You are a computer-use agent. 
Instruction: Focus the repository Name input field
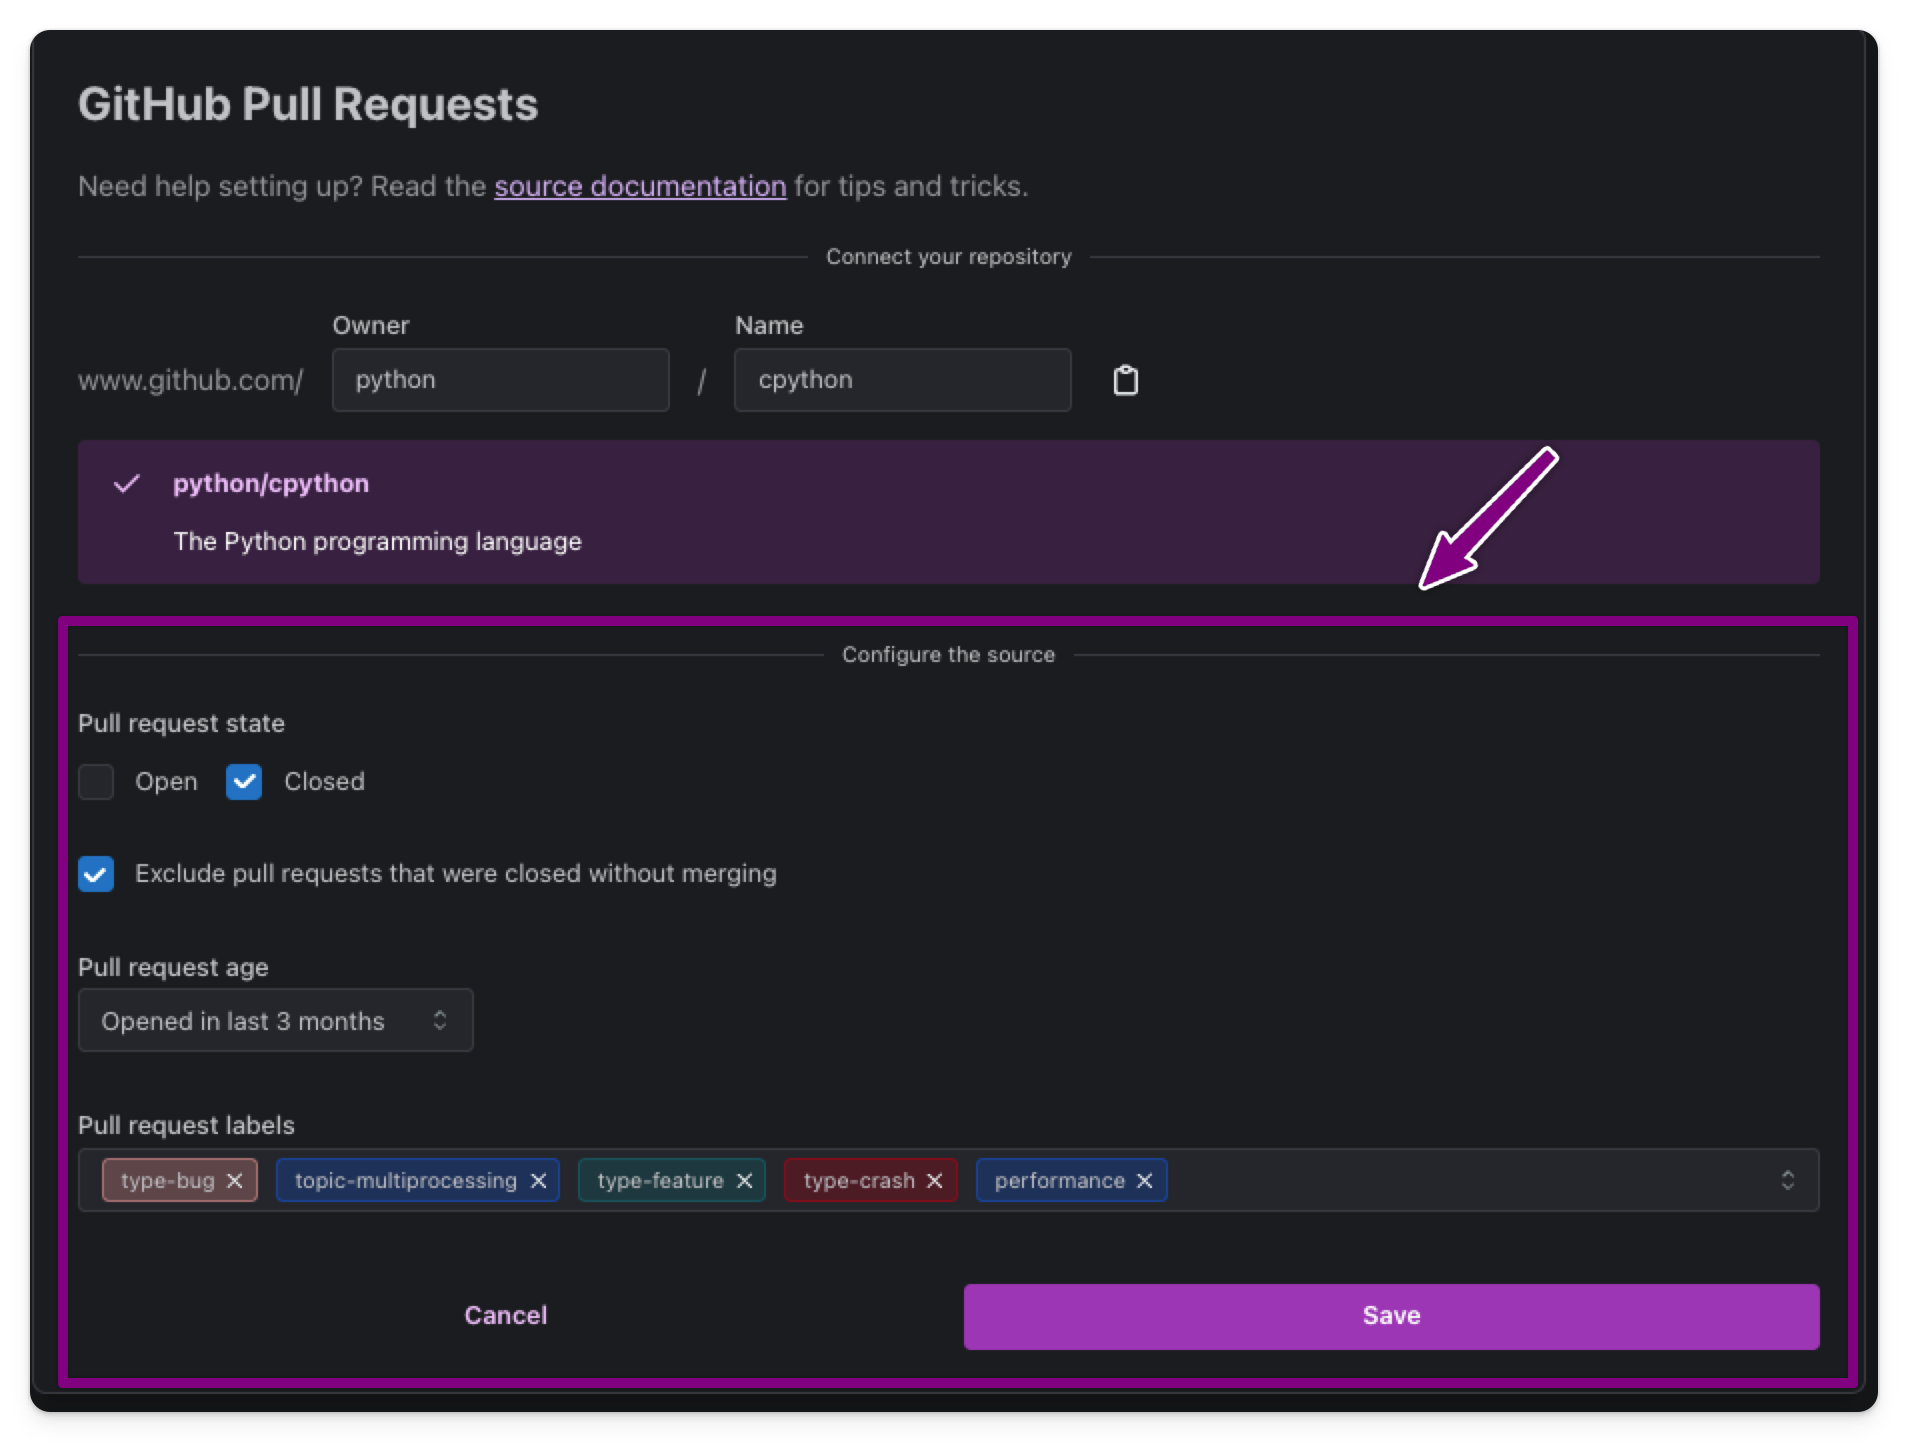[x=903, y=380]
